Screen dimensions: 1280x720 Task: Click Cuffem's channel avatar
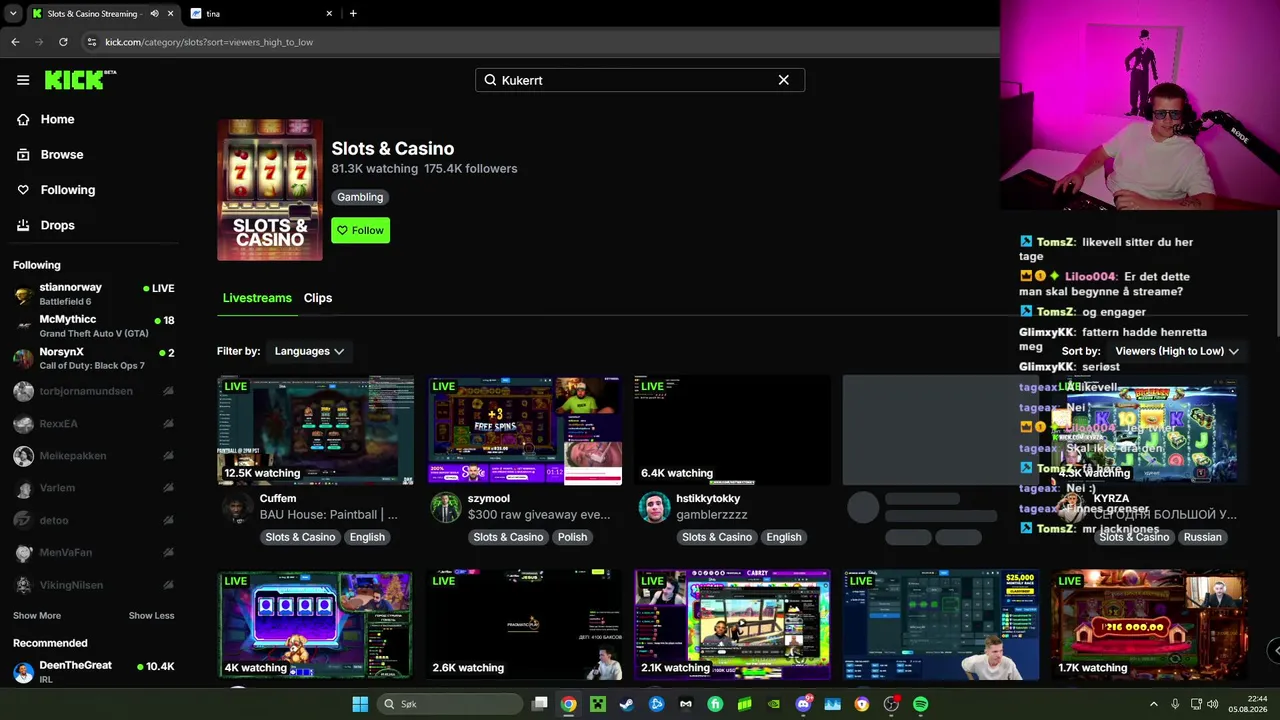pyautogui.click(x=237, y=507)
